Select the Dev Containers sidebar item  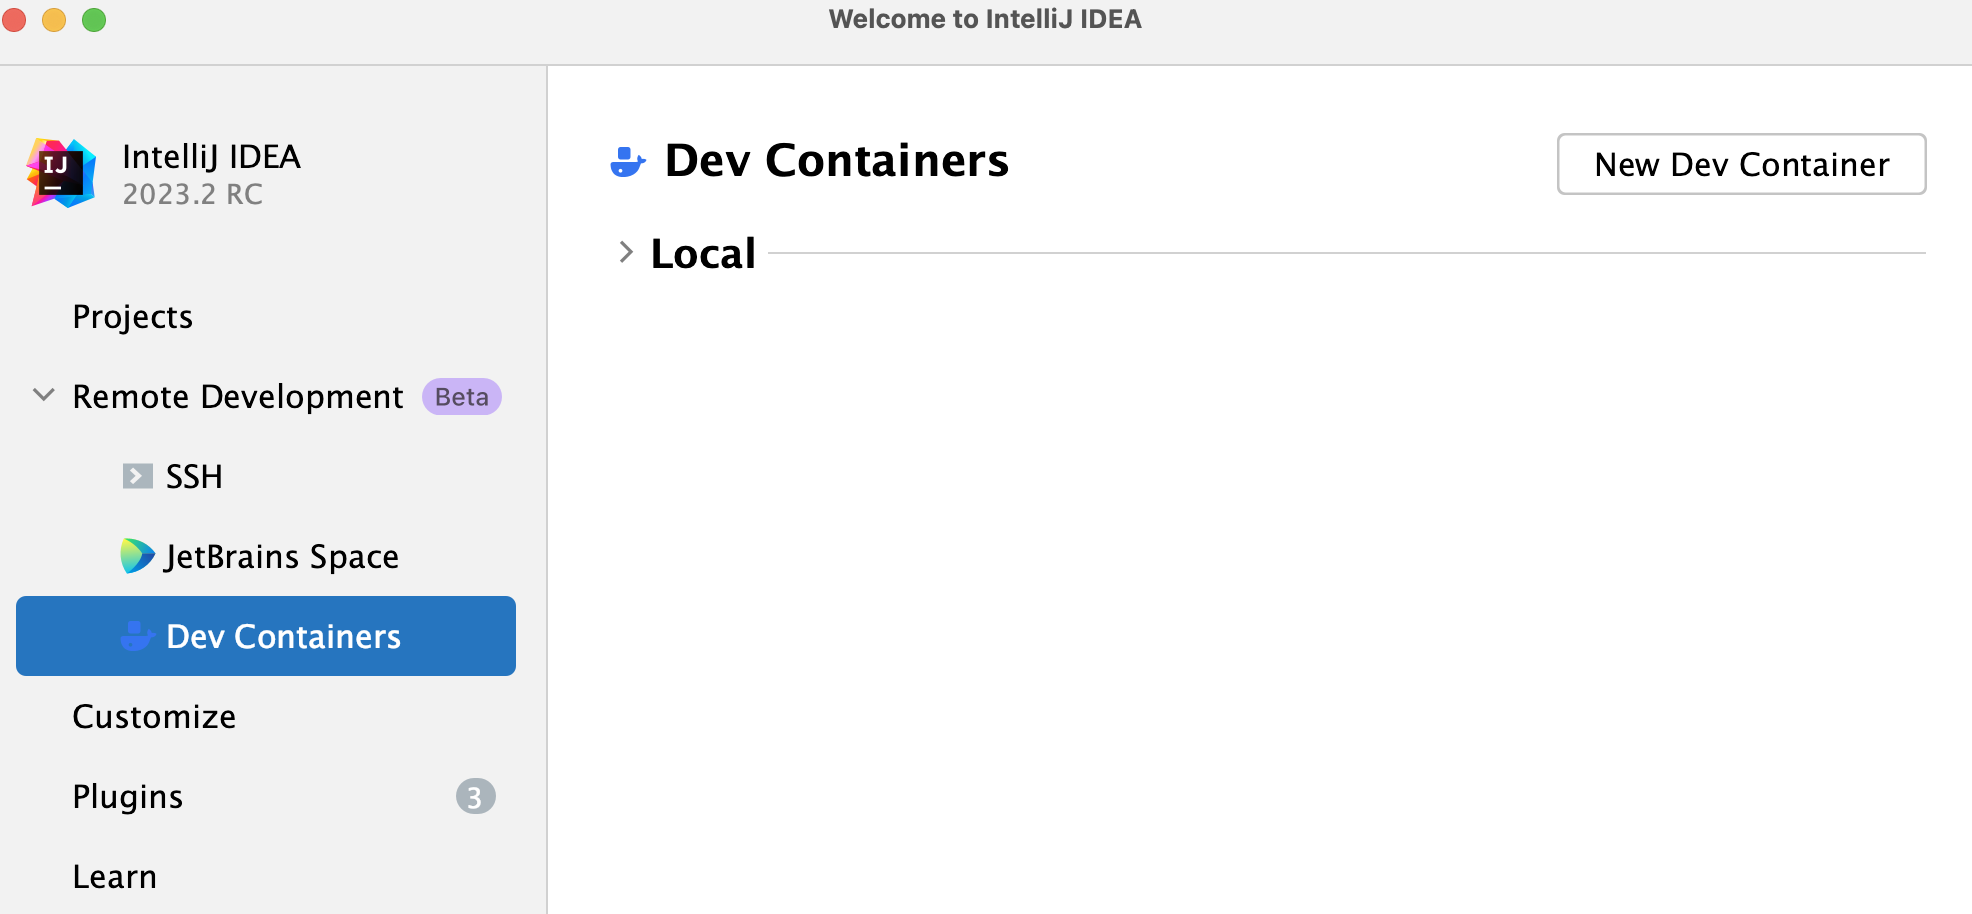pos(266,636)
